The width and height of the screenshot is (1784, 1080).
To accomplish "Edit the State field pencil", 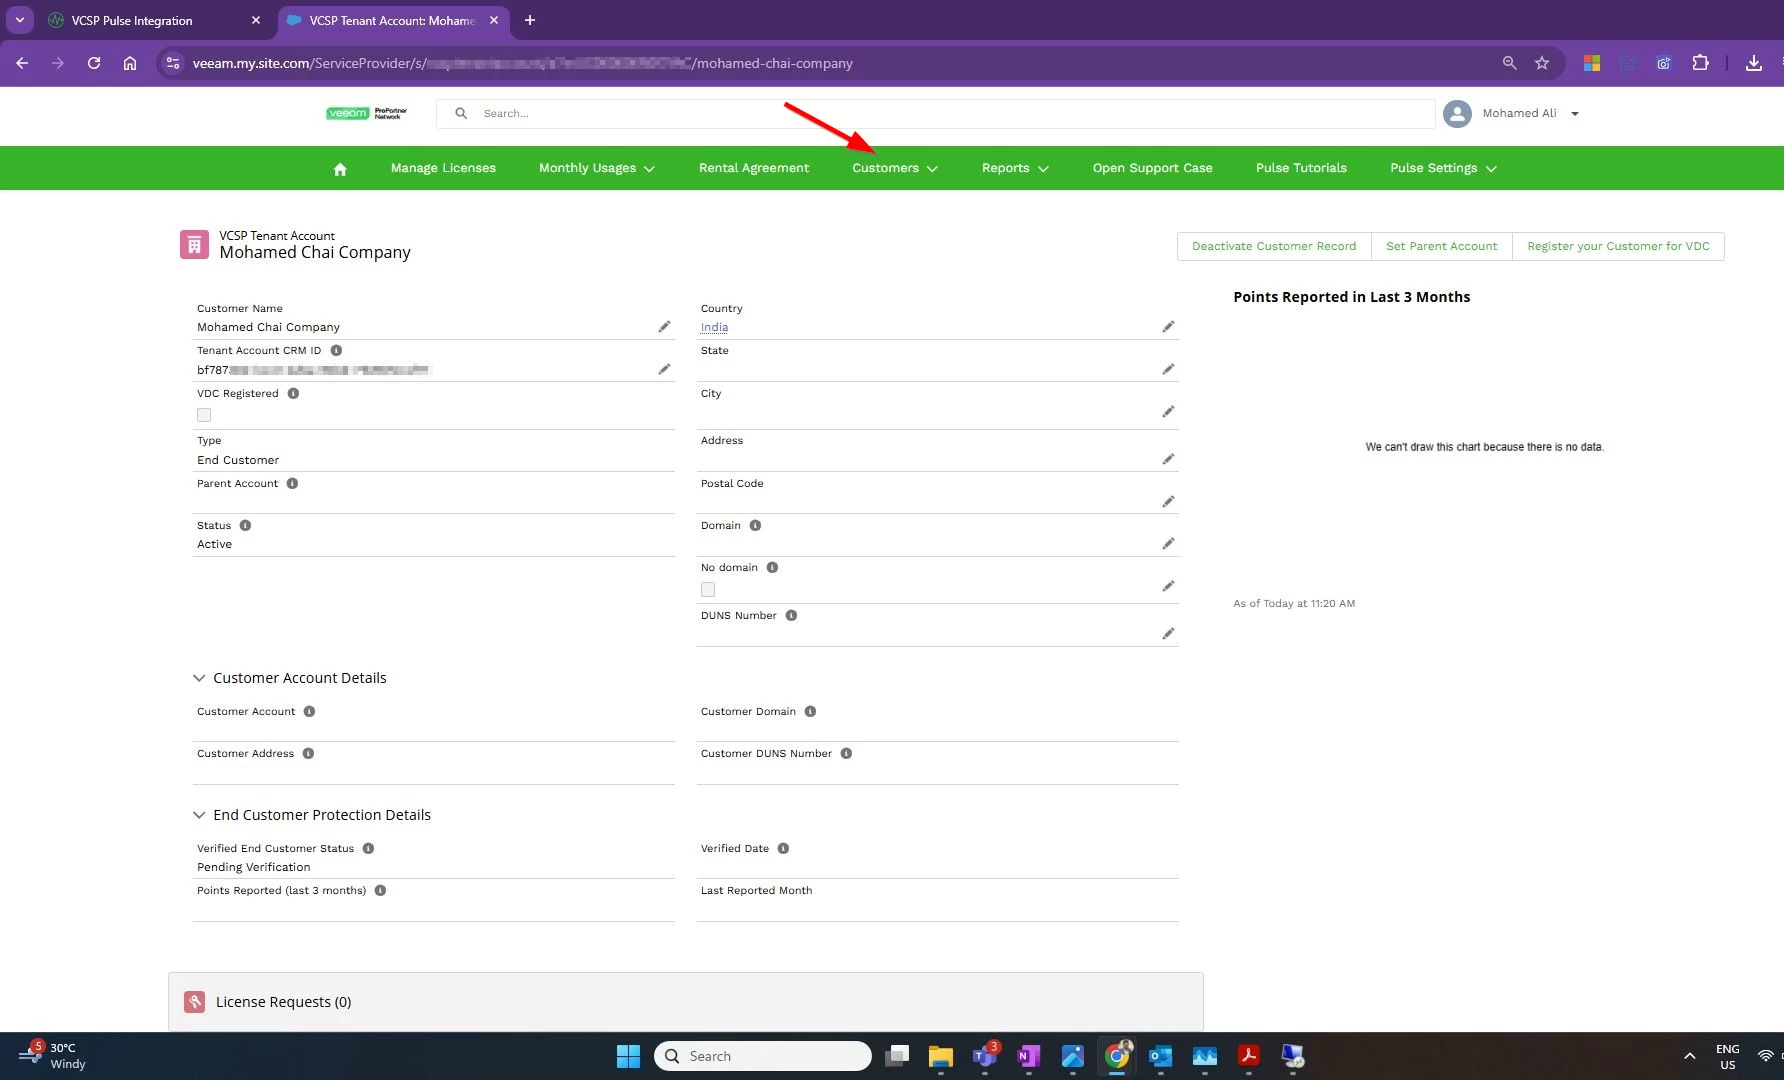I will coord(1168,369).
